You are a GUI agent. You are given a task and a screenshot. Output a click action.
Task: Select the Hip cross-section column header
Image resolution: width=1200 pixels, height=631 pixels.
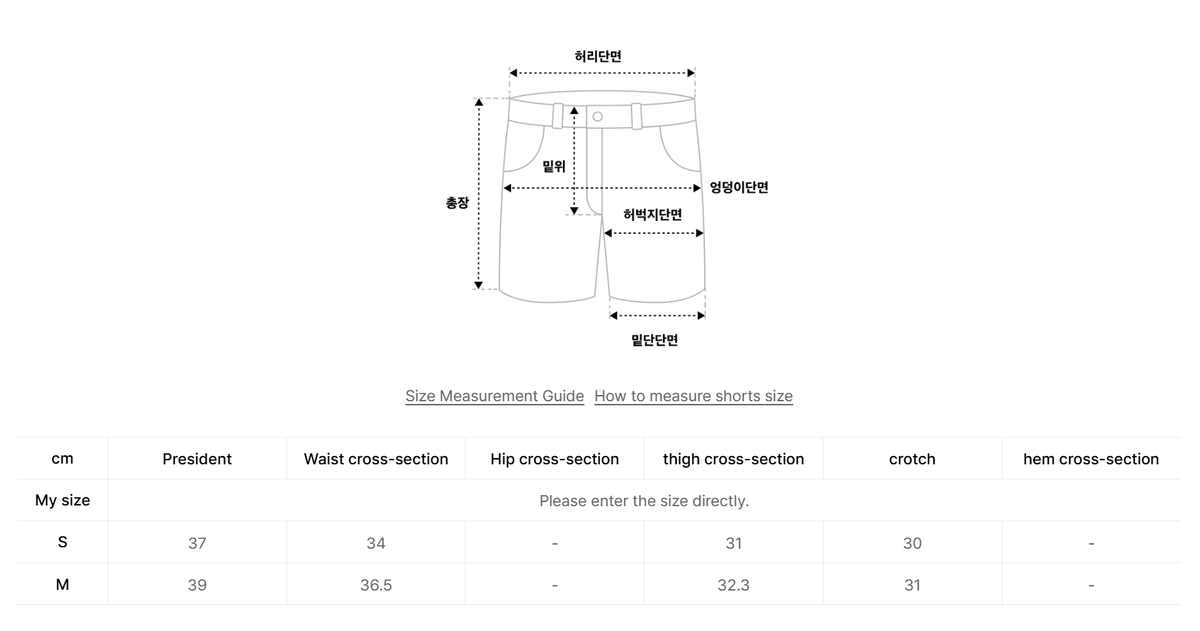pyautogui.click(x=555, y=459)
